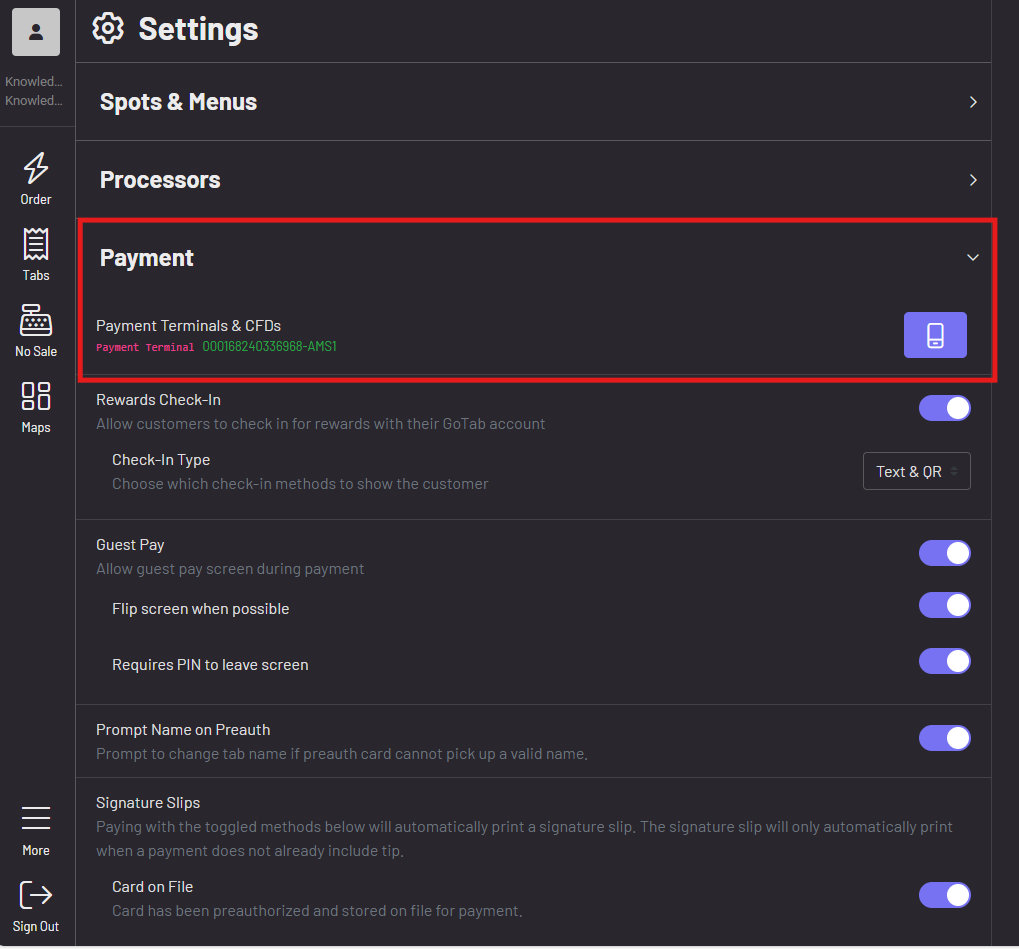Expand the Spots & Menus section
The height and width of the screenshot is (949, 1019).
coord(533,102)
